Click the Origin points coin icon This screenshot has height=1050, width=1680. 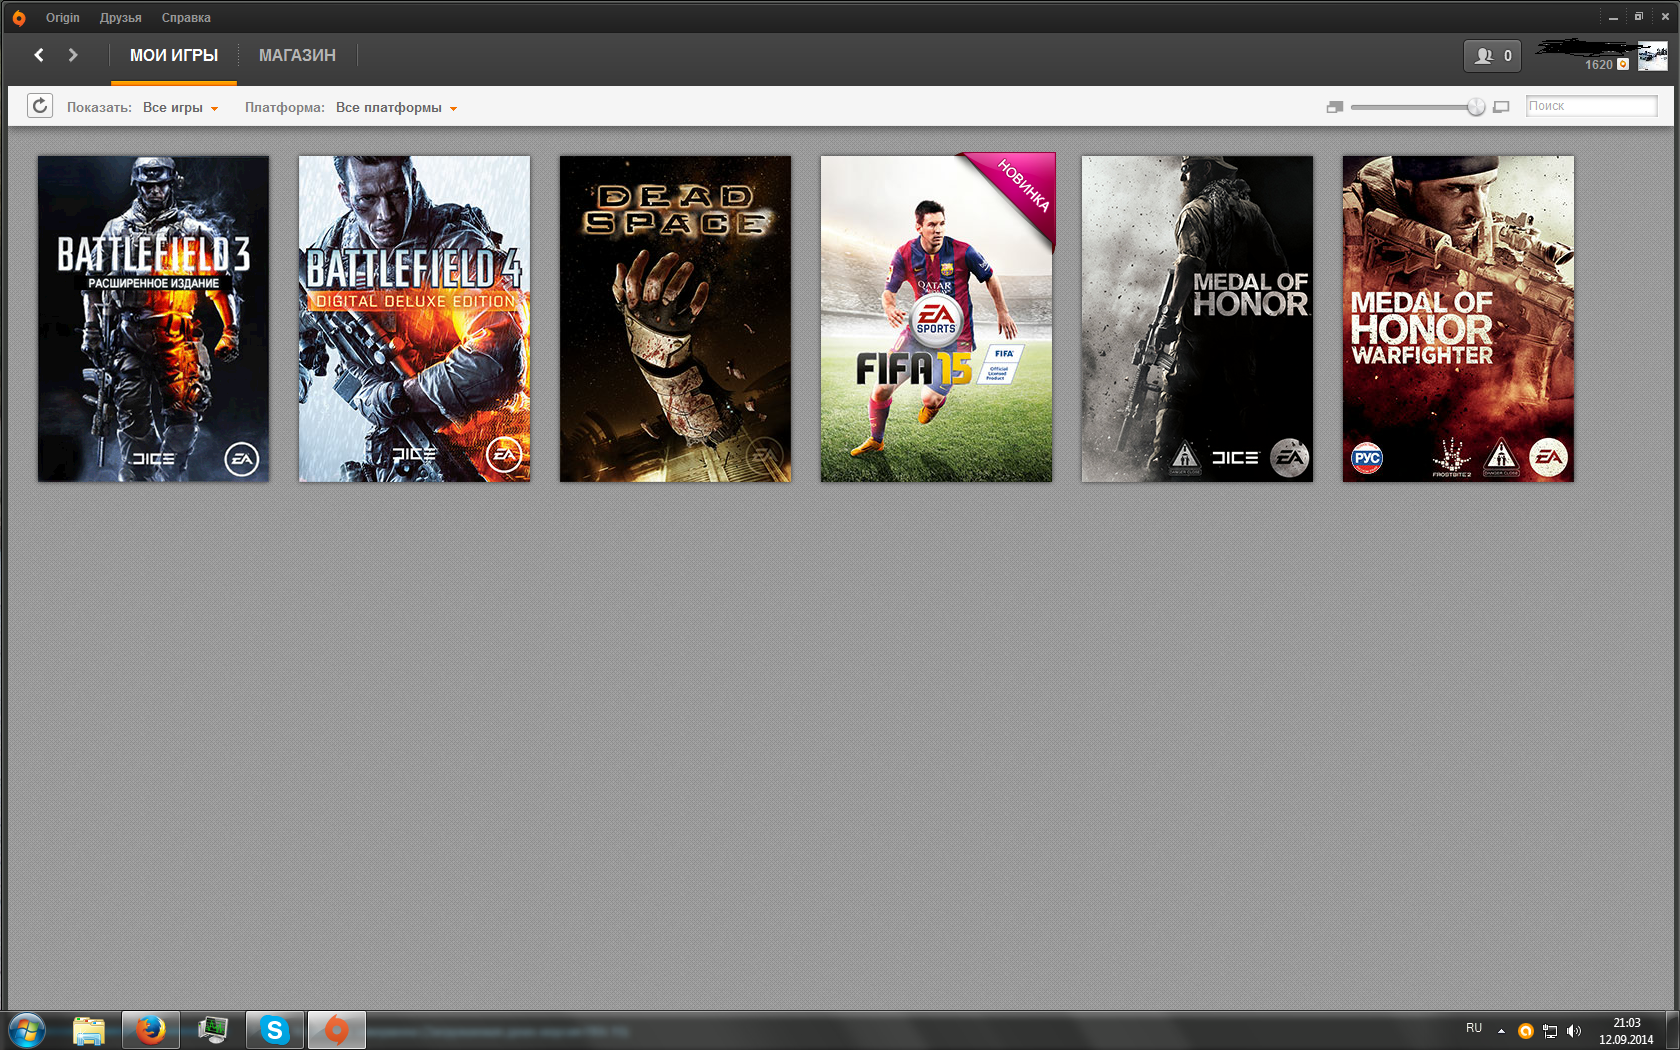(1623, 64)
